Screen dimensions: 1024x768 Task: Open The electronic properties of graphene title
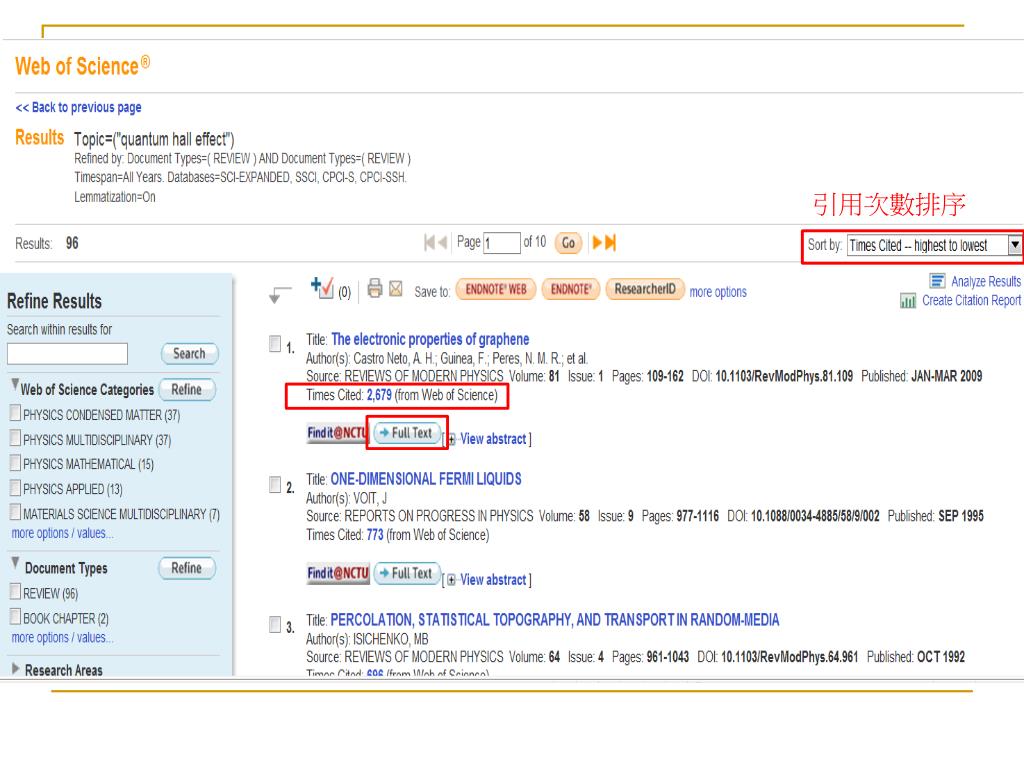tap(430, 340)
